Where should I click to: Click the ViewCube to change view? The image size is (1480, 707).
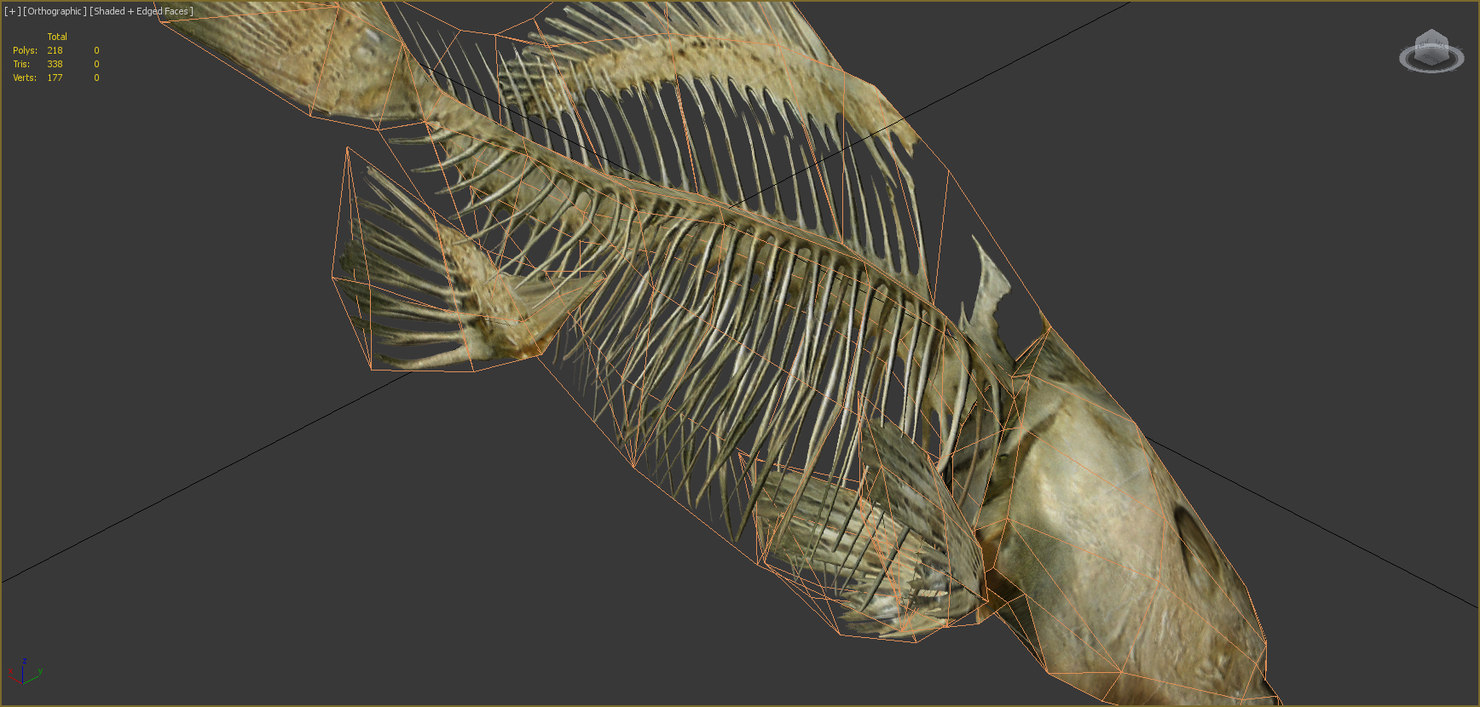point(1432,46)
